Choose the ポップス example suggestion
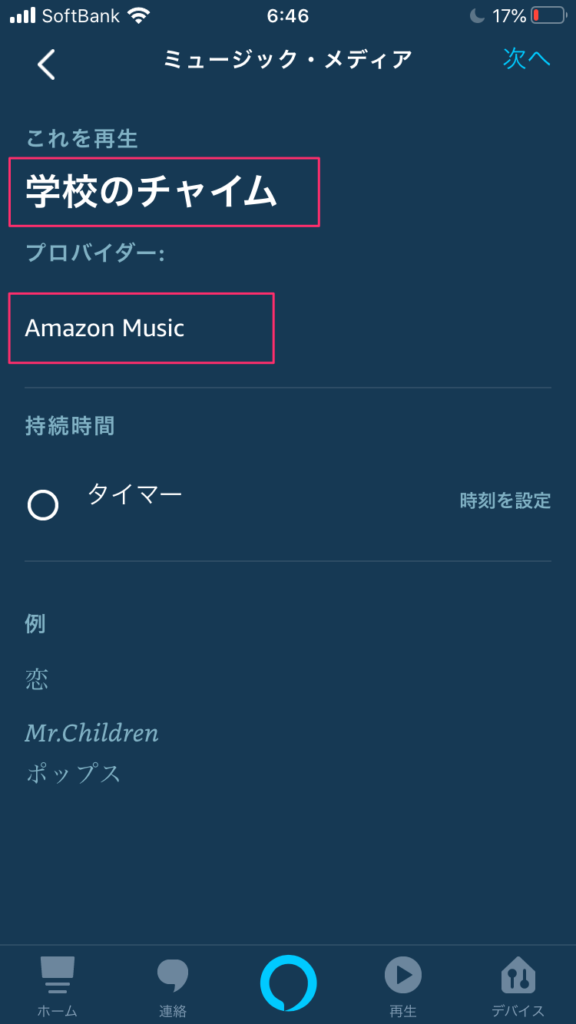 click(73, 774)
